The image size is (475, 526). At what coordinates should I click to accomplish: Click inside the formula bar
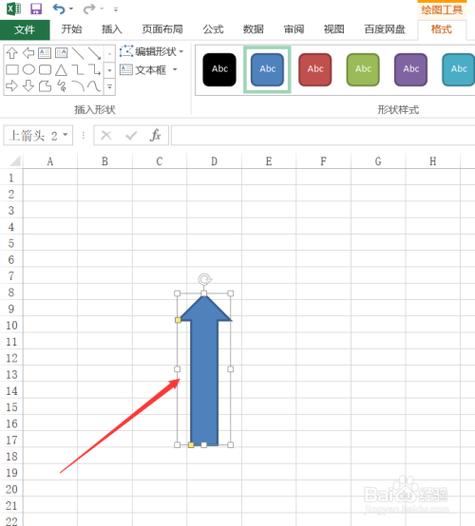pos(323,136)
